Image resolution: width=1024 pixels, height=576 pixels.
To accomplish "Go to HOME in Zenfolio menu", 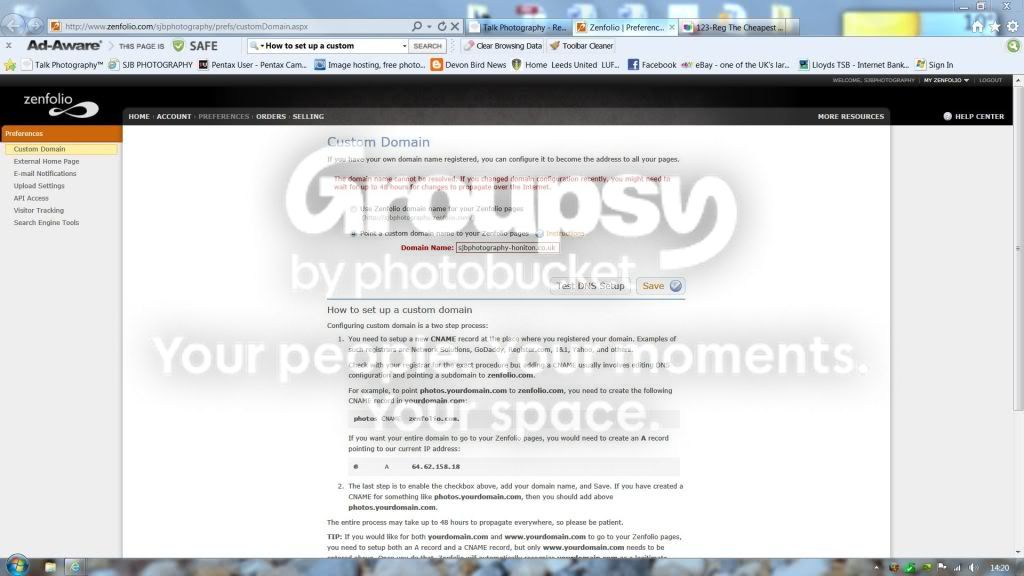I will [x=139, y=116].
